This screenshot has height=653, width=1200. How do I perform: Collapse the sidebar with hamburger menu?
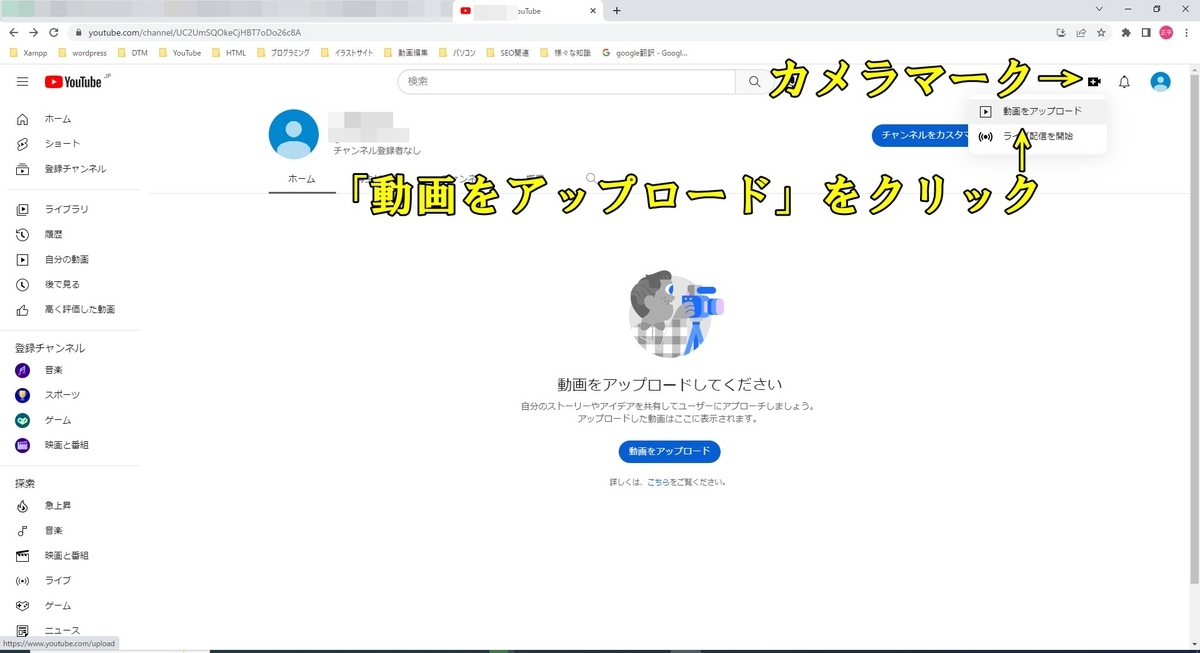21,82
